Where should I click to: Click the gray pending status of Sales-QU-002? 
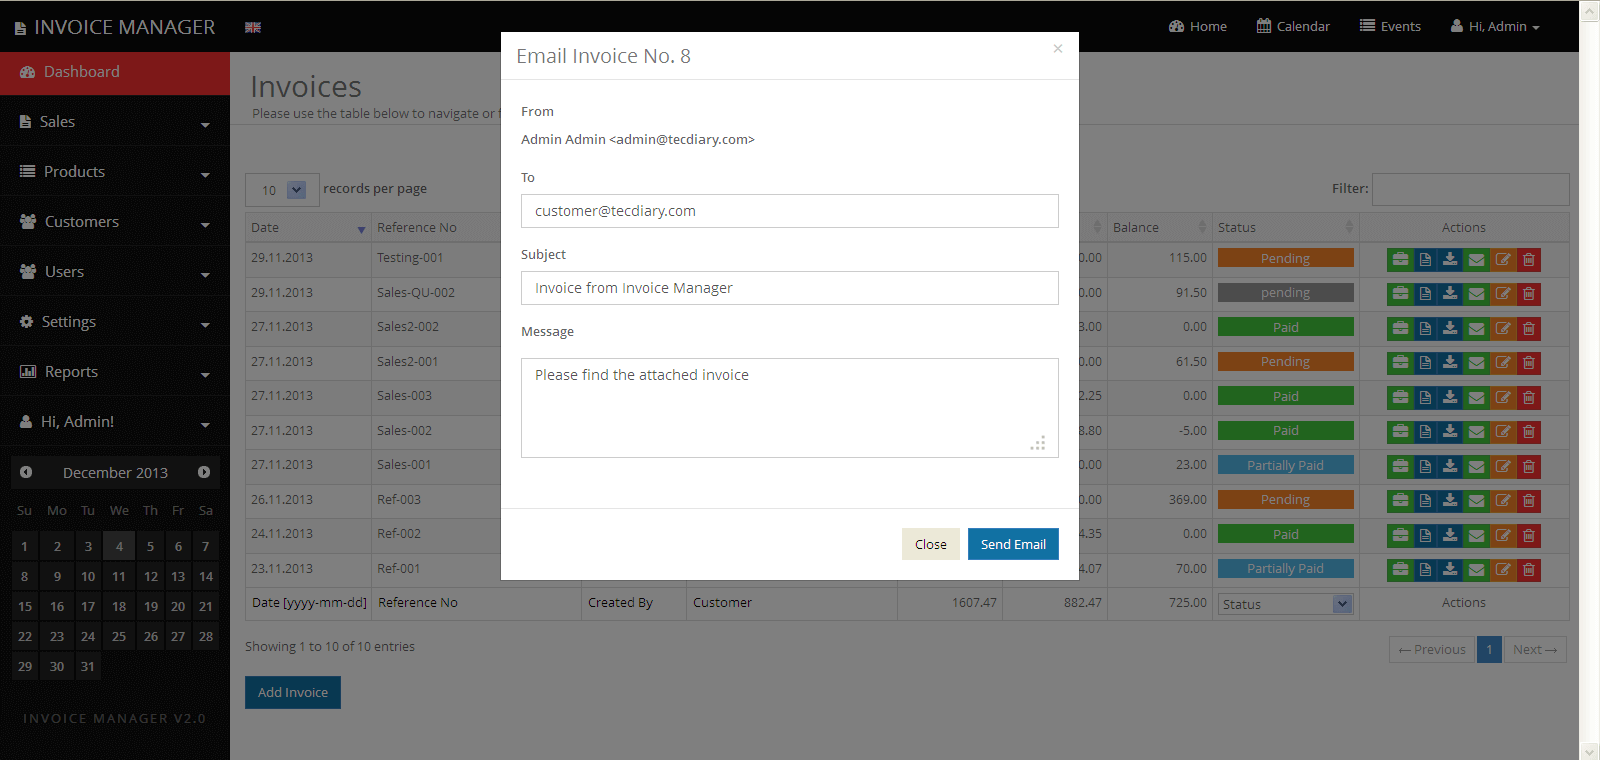[1285, 293]
